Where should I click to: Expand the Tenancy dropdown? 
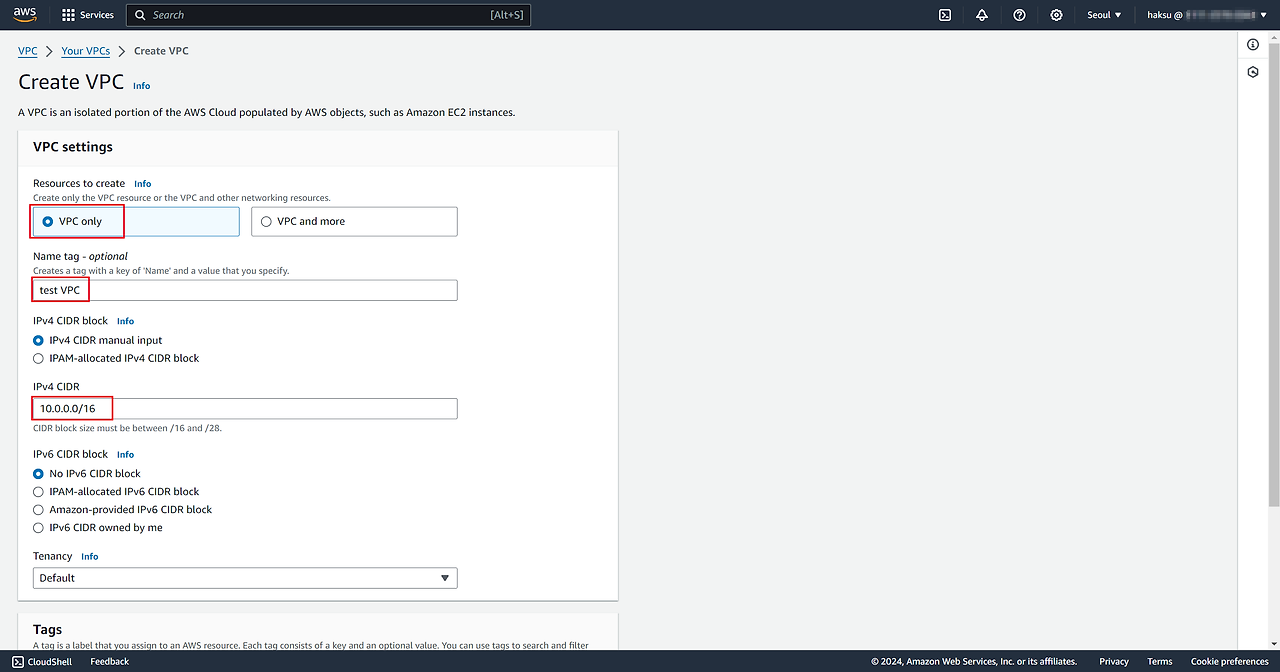click(245, 578)
